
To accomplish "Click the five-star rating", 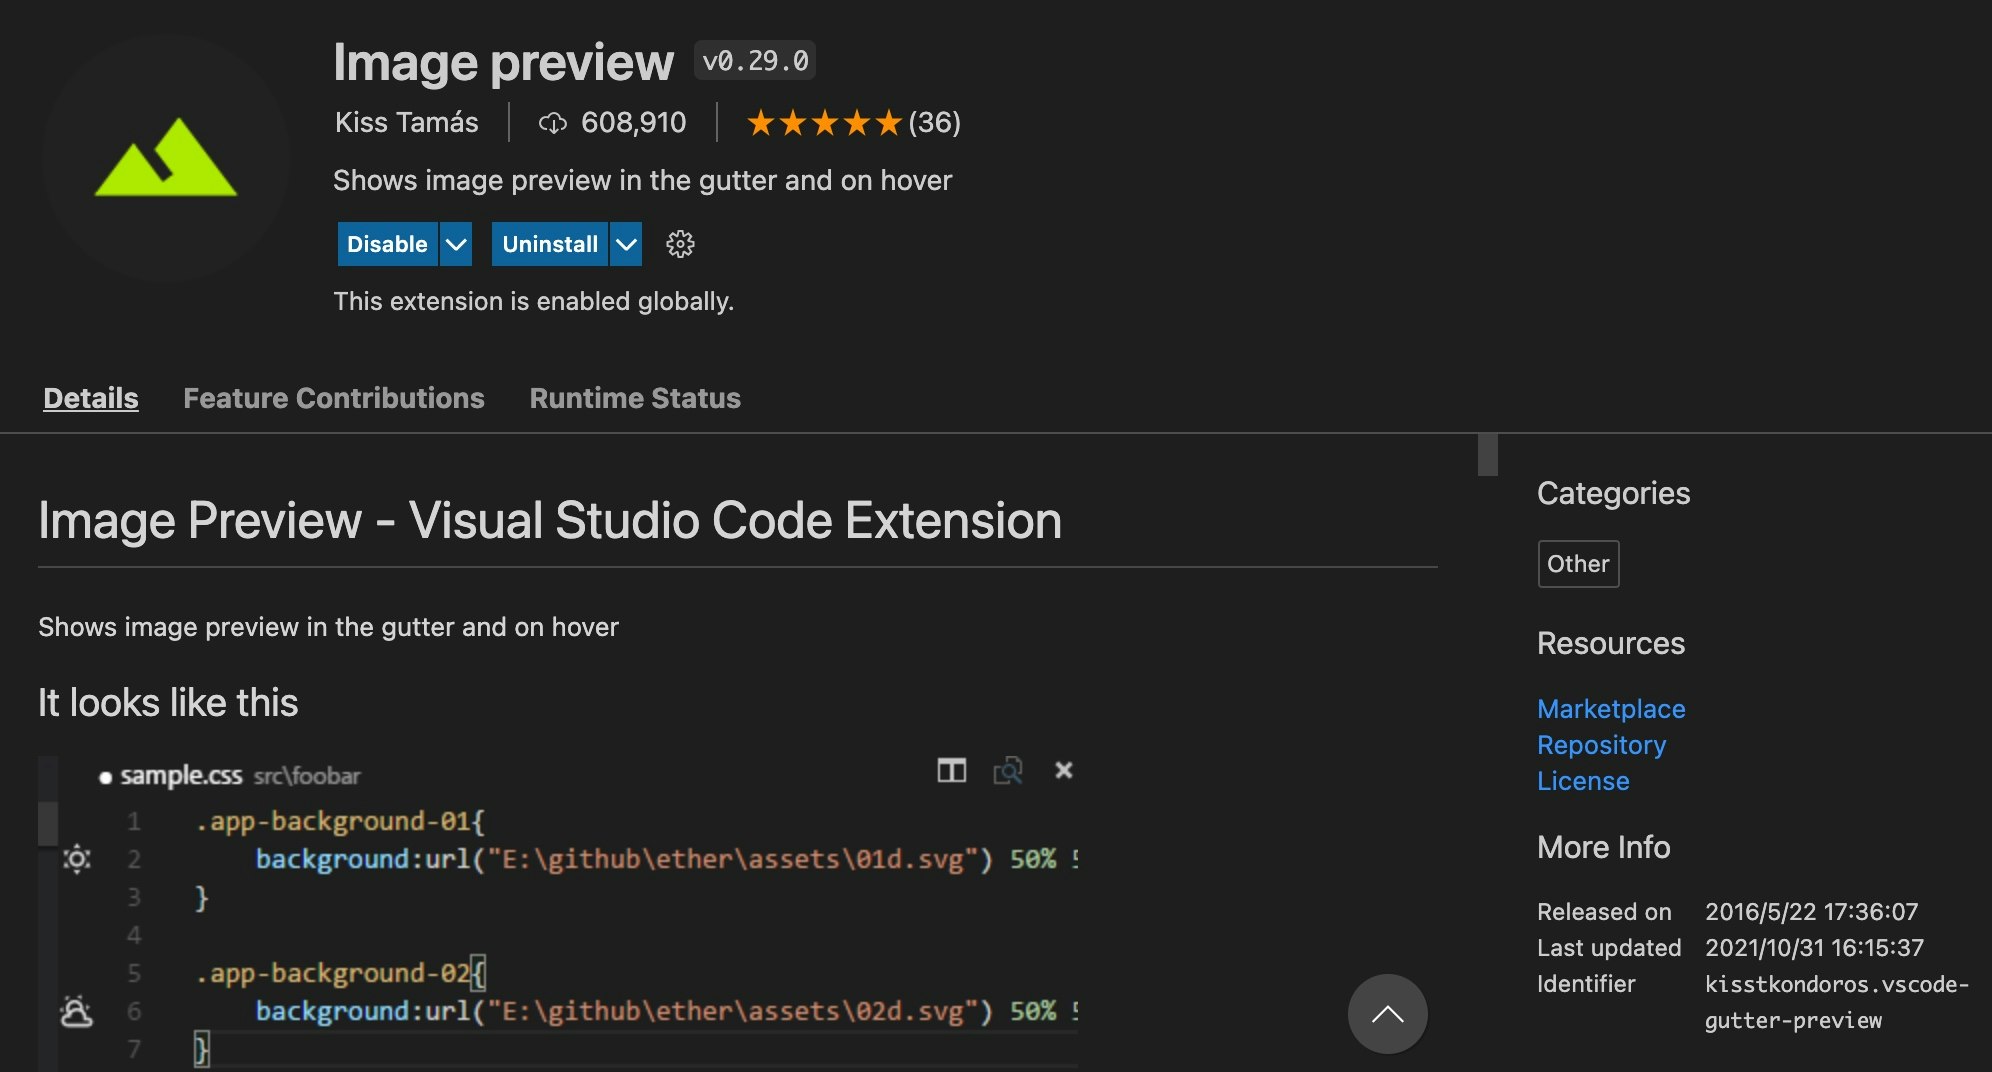I will tap(824, 123).
